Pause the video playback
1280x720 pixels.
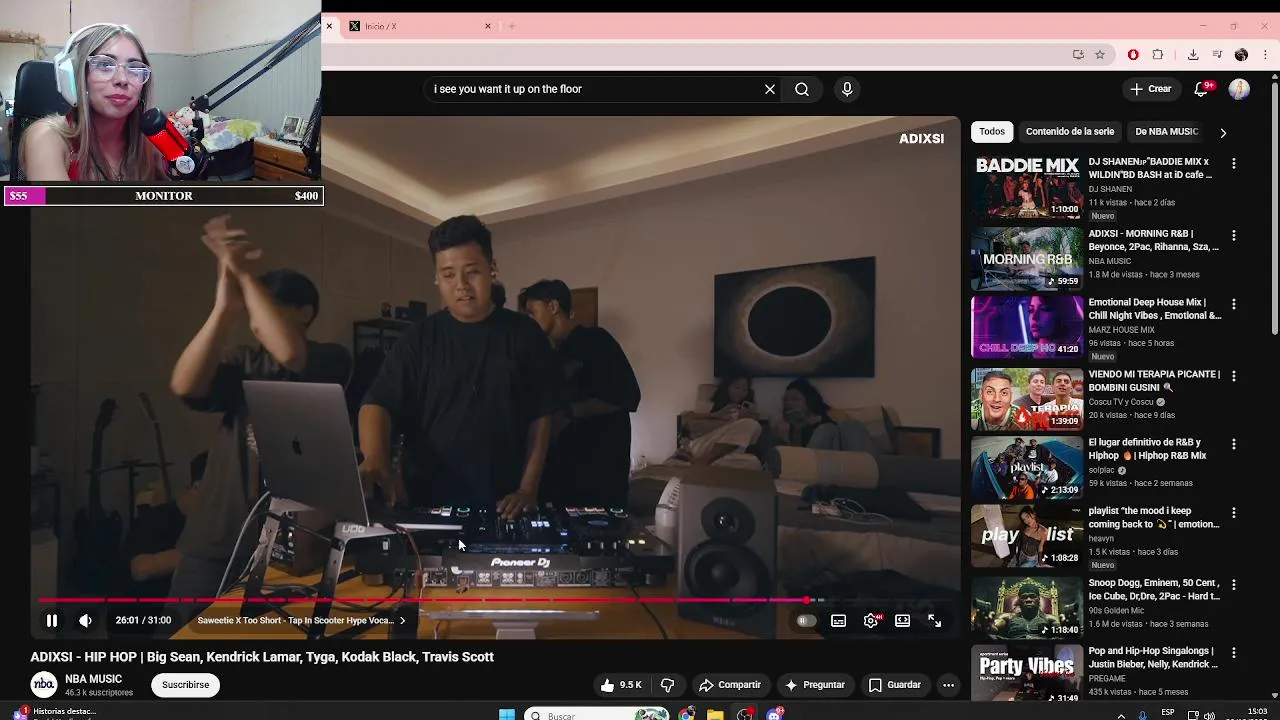[52, 620]
